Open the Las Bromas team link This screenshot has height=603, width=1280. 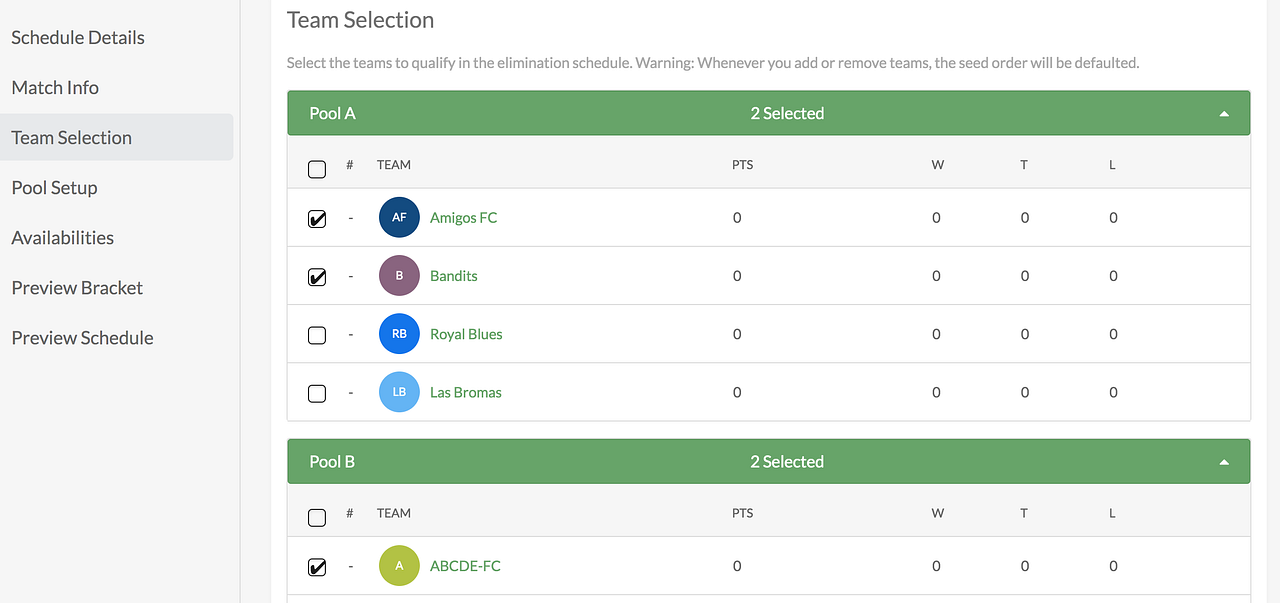point(465,392)
